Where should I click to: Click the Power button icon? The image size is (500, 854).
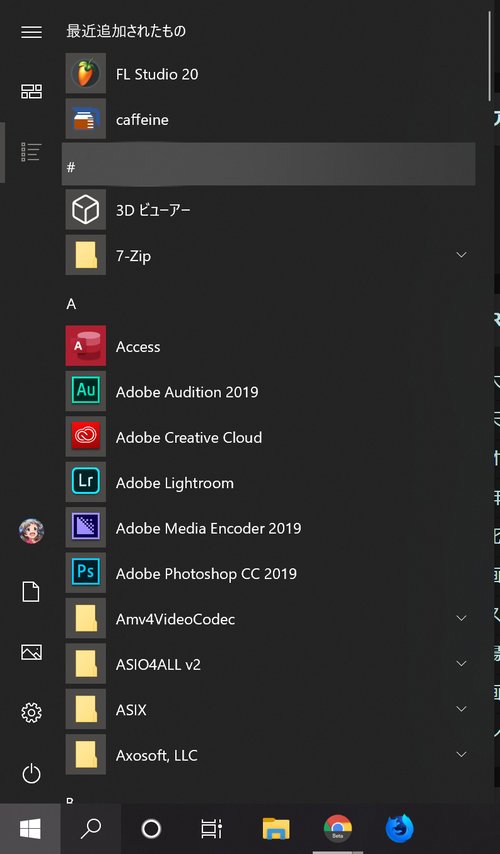point(31,773)
